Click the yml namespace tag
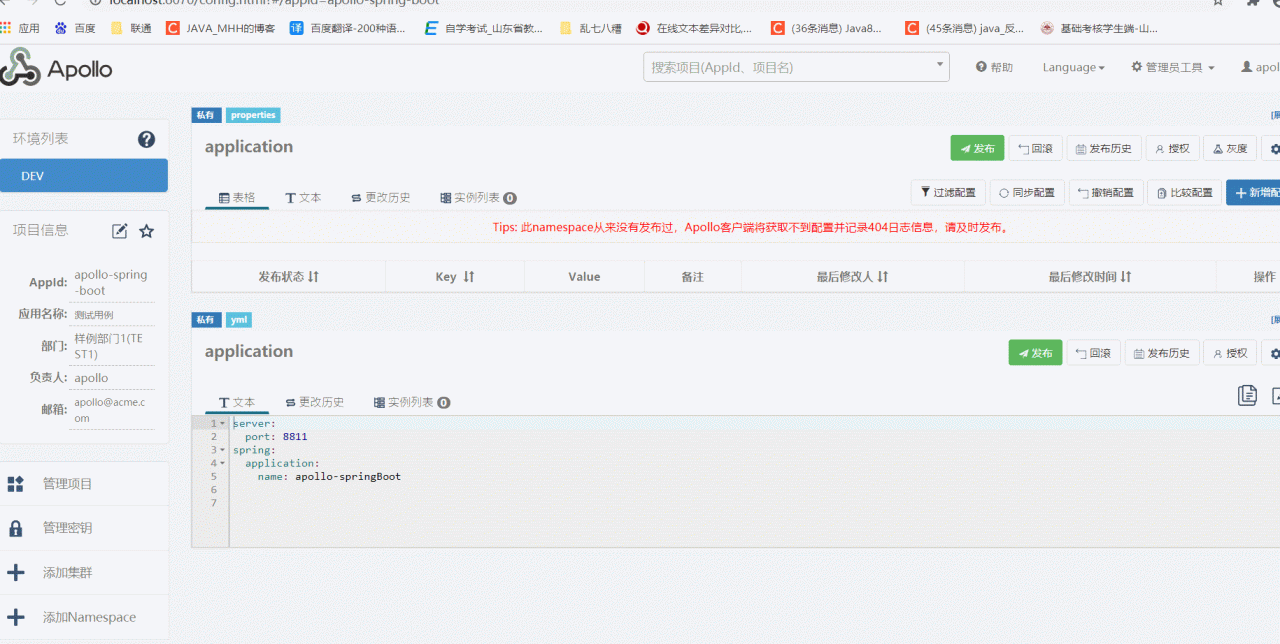The height and width of the screenshot is (644, 1280). [238, 320]
